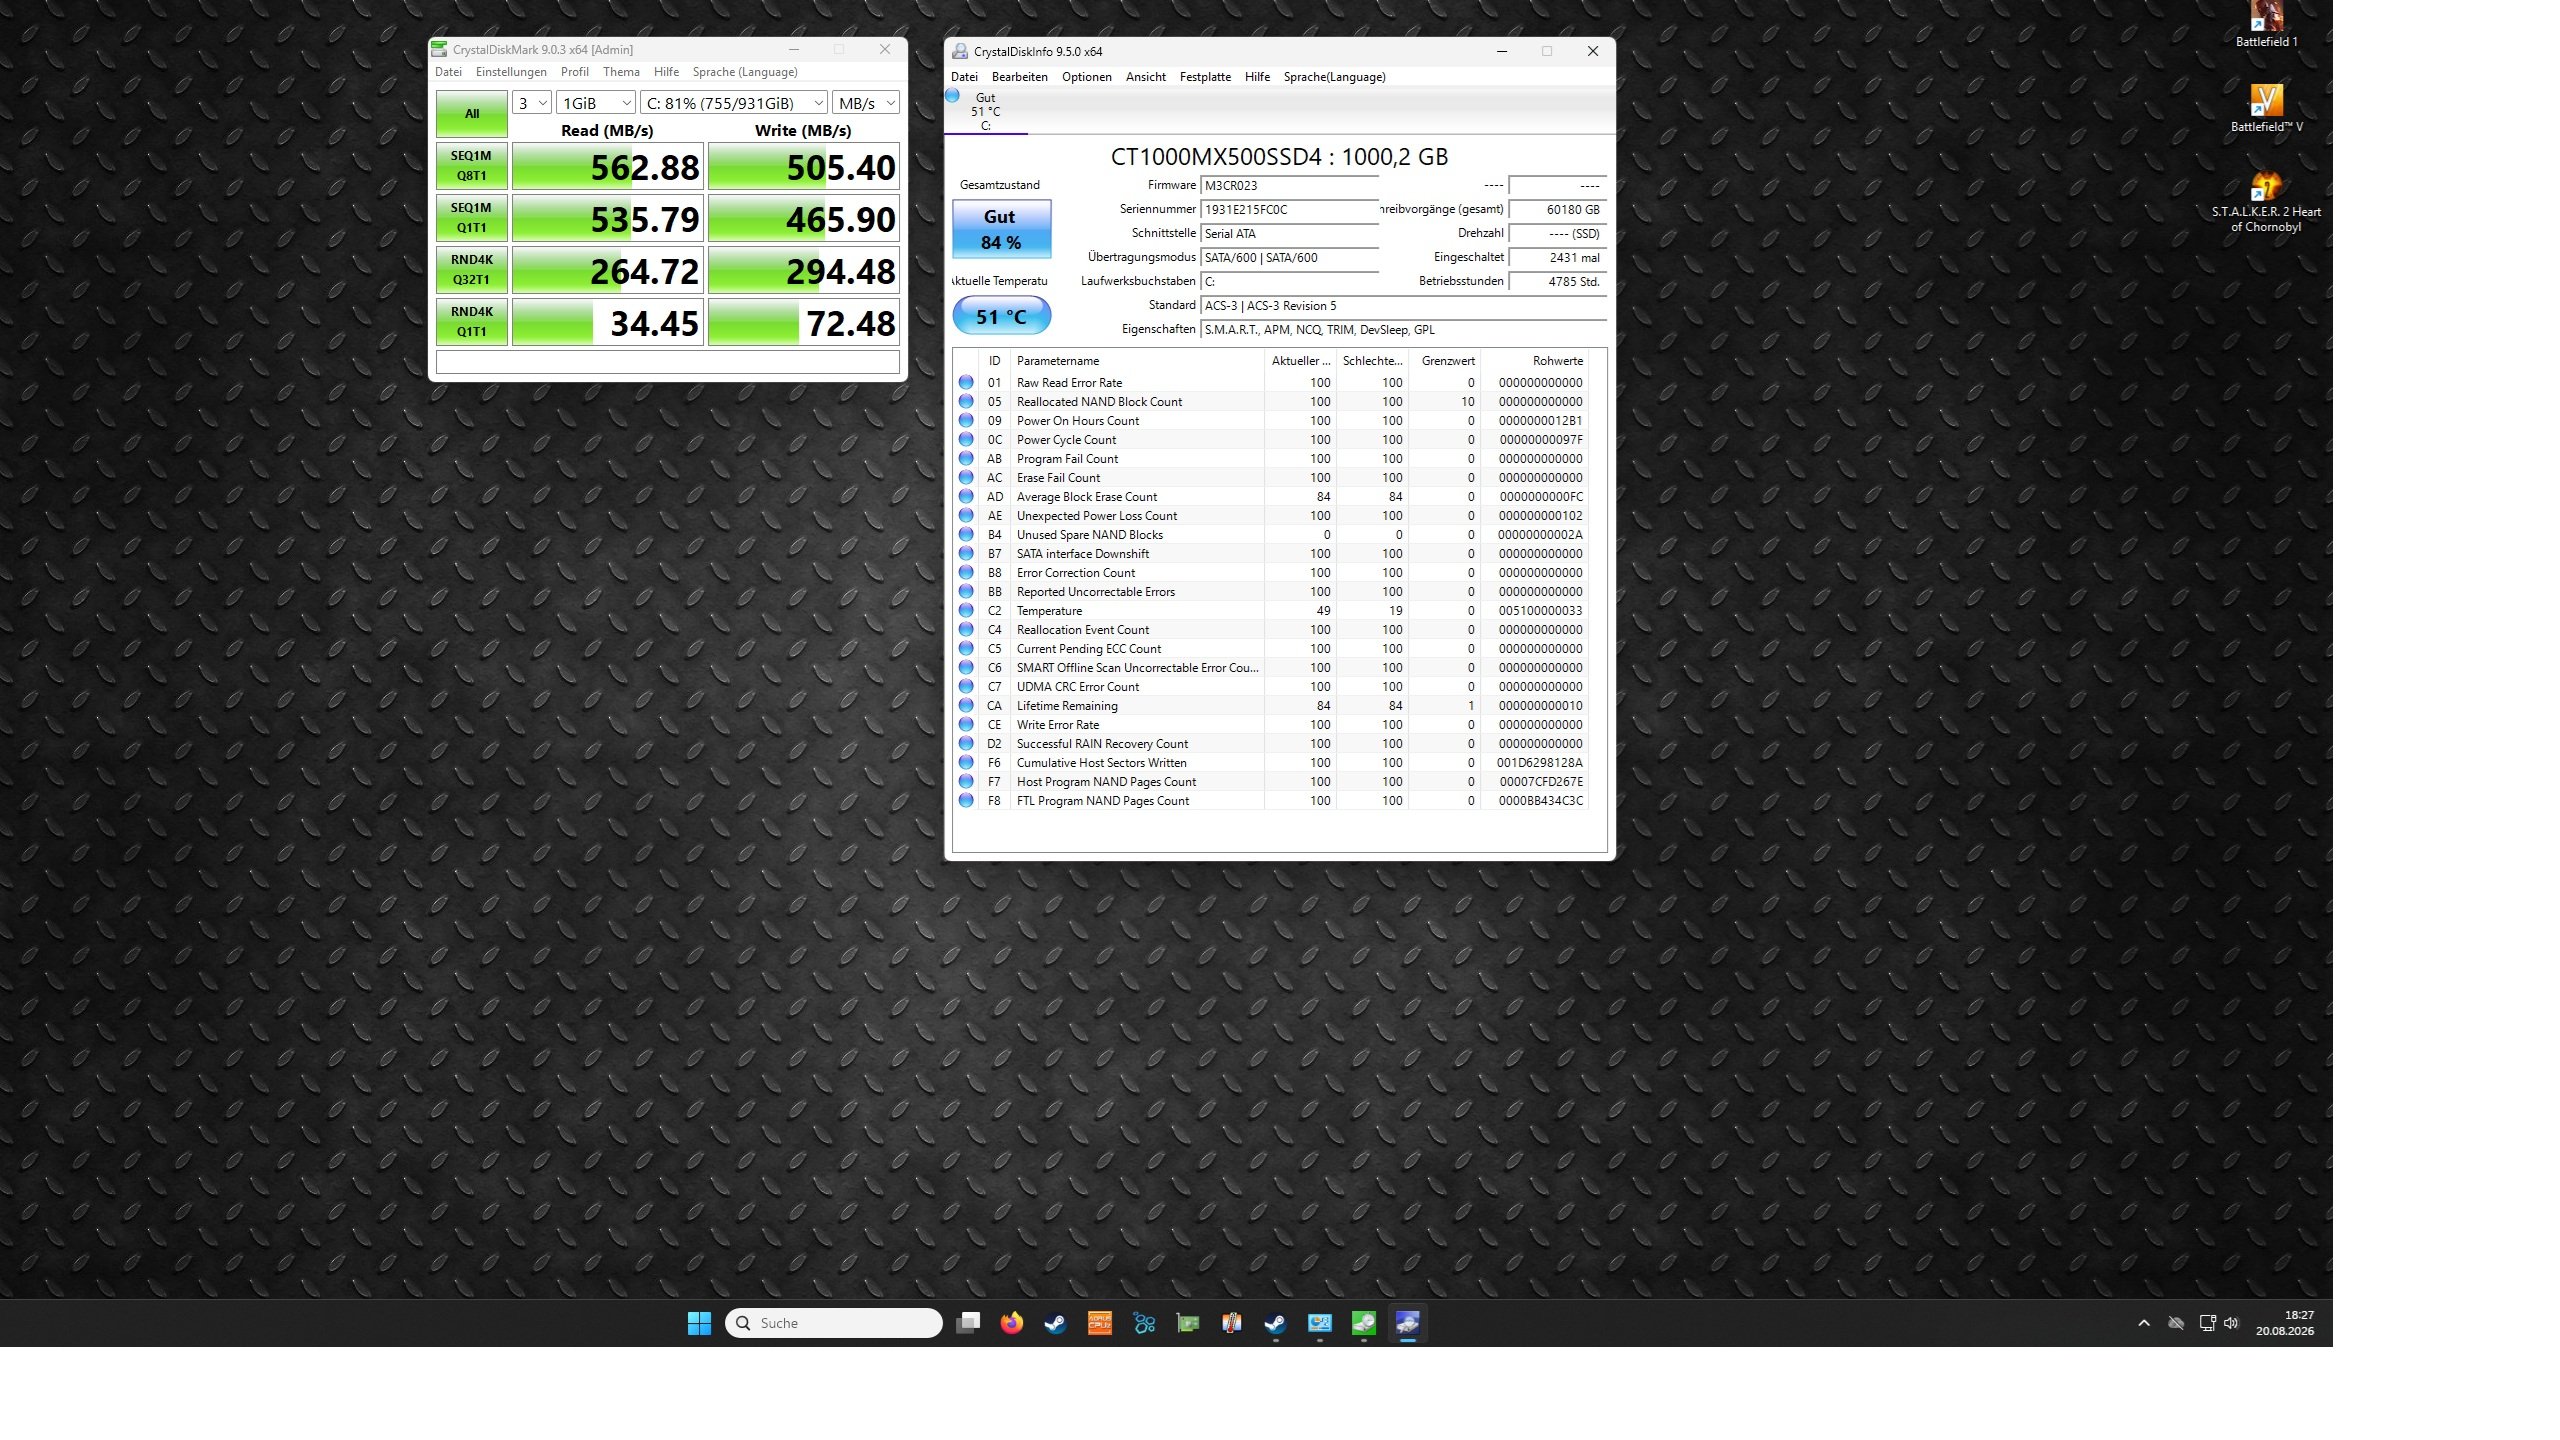Click the All benchmark button
2560x1440 pixels.
pos(472,114)
